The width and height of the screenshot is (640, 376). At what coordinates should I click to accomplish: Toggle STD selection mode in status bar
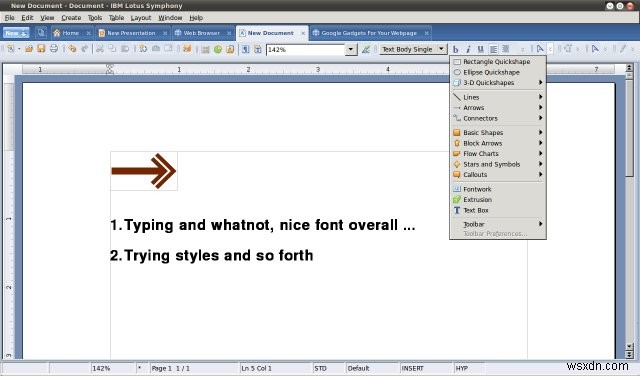pyautogui.click(x=320, y=368)
